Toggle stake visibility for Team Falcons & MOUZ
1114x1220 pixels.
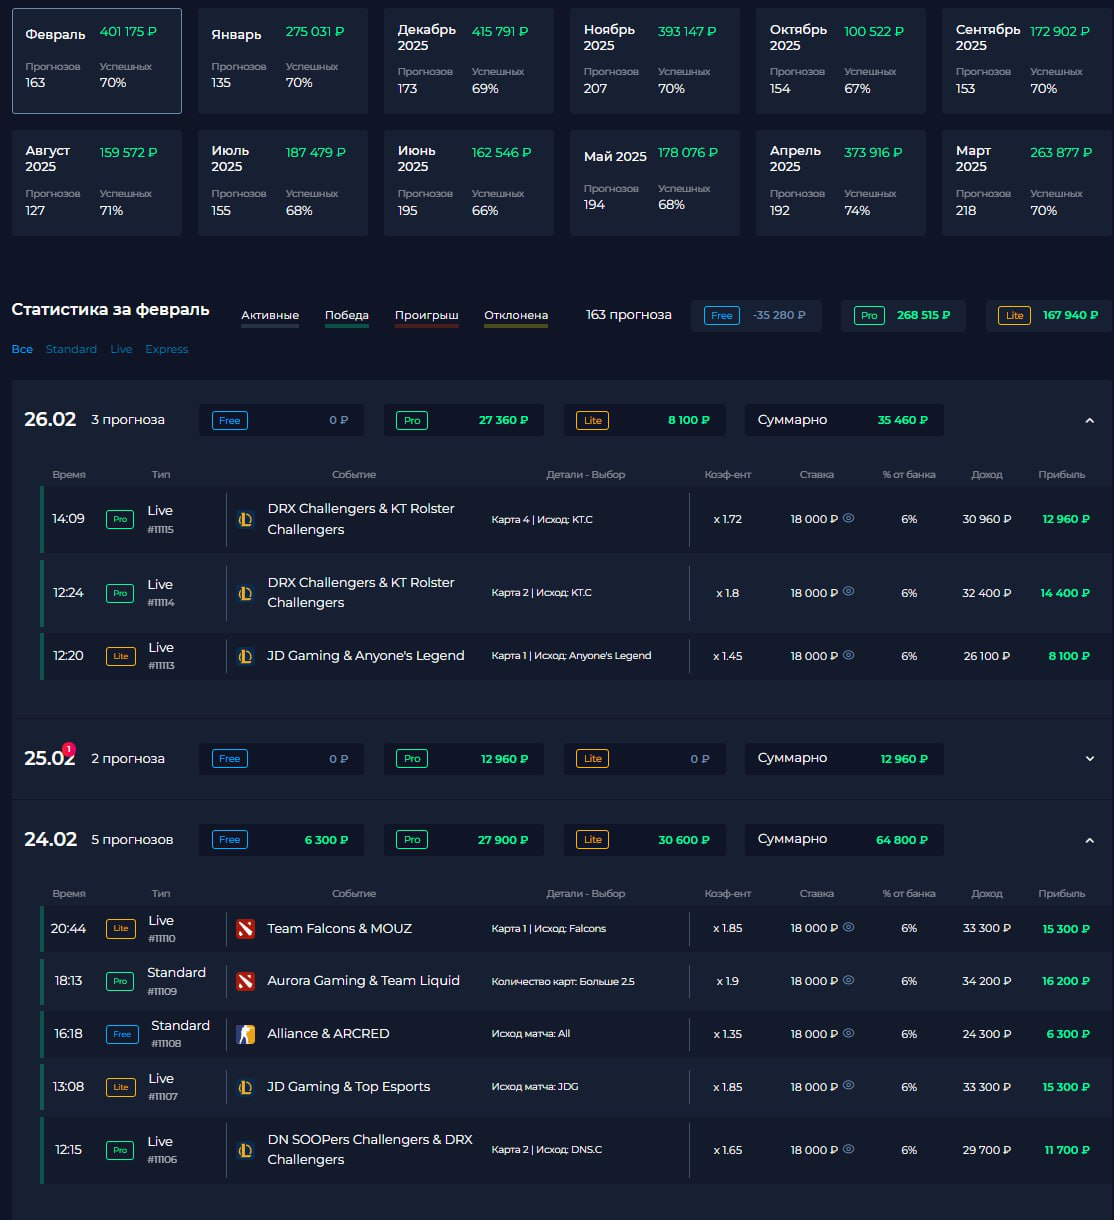(849, 928)
